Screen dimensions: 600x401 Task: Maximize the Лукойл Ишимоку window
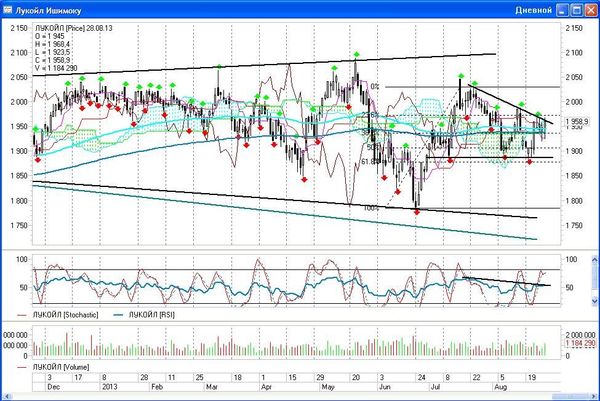click(577, 10)
